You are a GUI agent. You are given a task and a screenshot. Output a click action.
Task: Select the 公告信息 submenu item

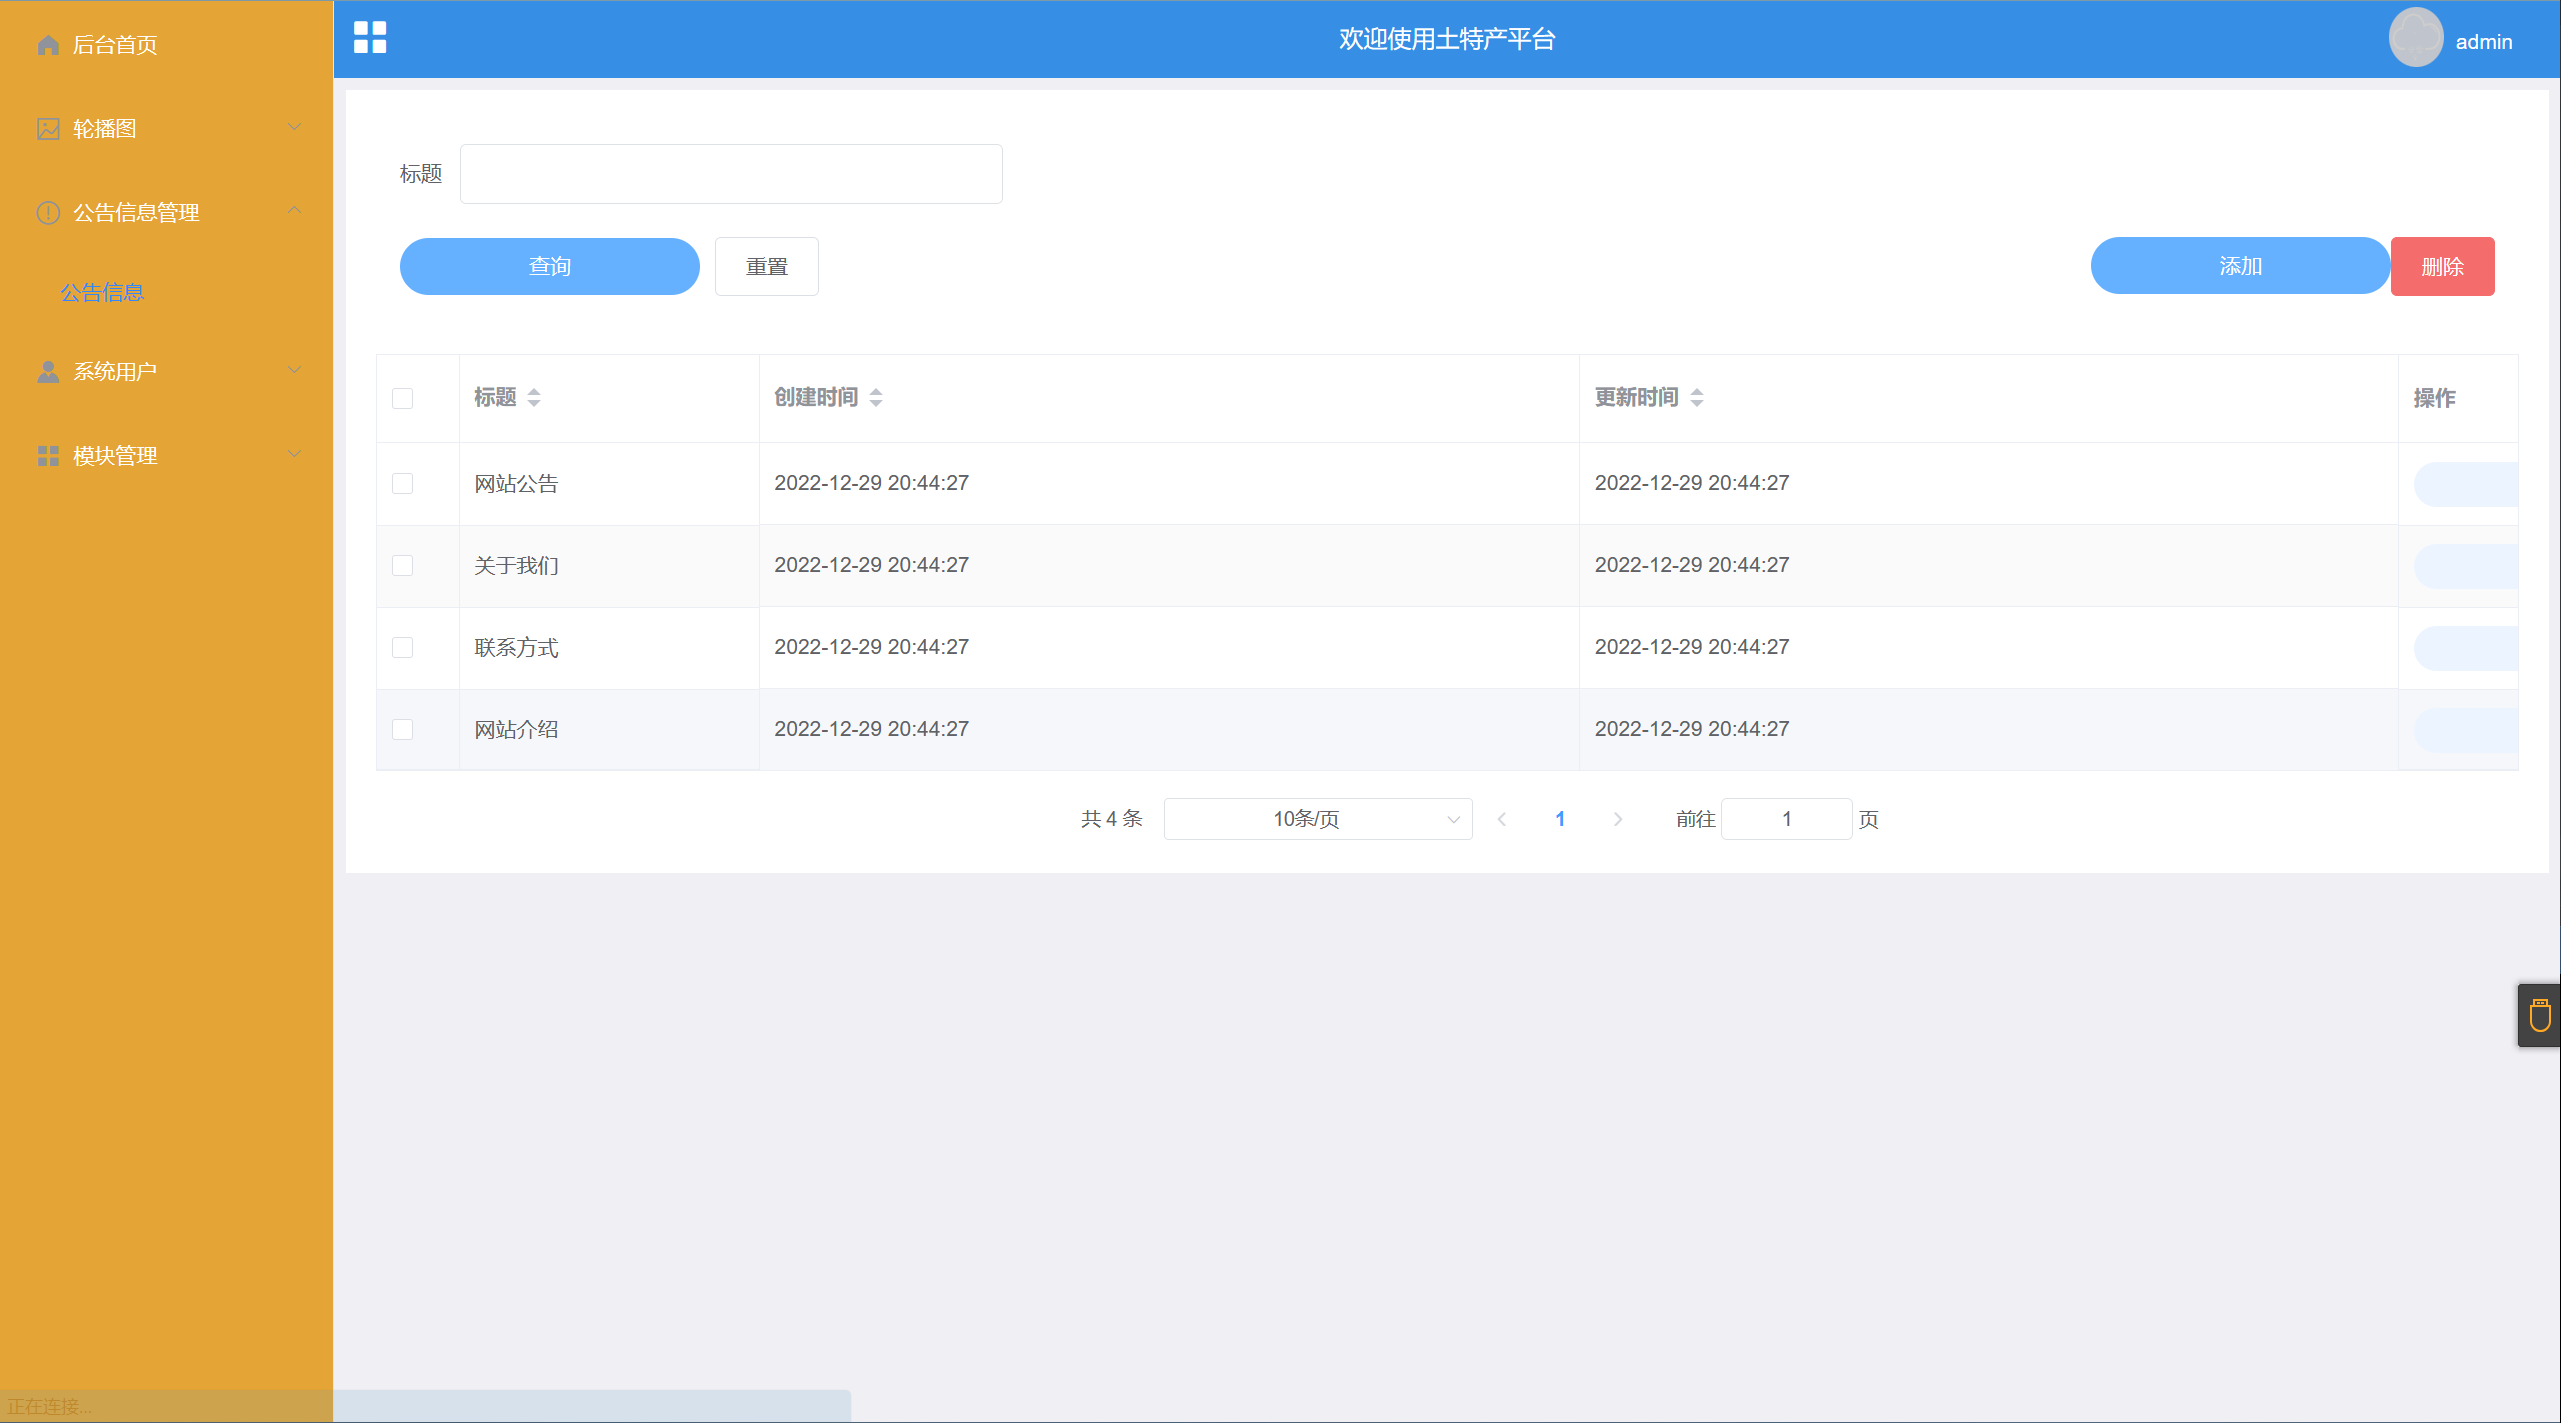coord(102,293)
